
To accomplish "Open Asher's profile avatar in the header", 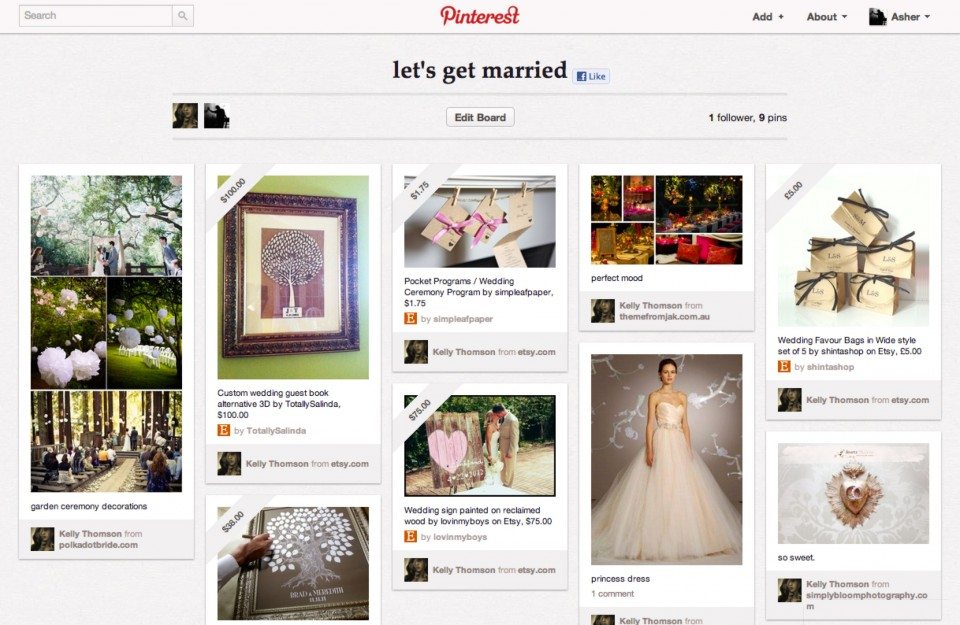I will tap(877, 17).
